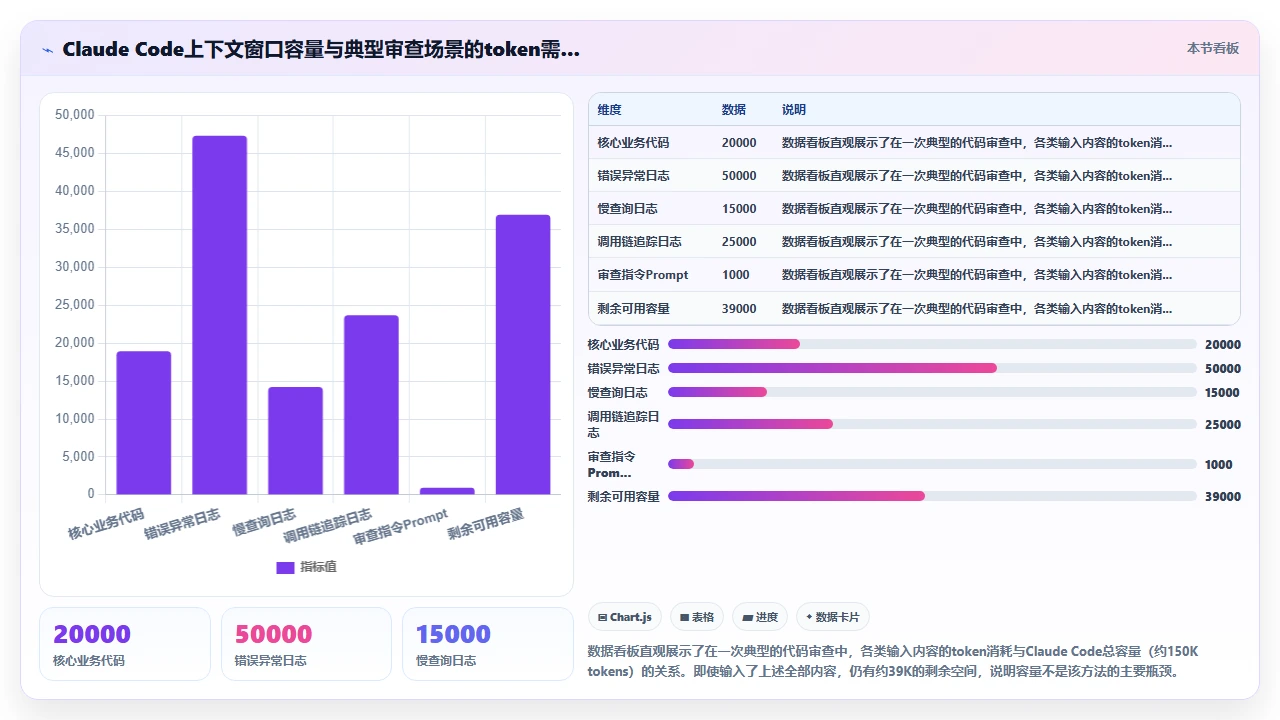The width and height of the screenshot is (1280, 720).
Task: Click table value 20000
Action: tap(739, 143)
